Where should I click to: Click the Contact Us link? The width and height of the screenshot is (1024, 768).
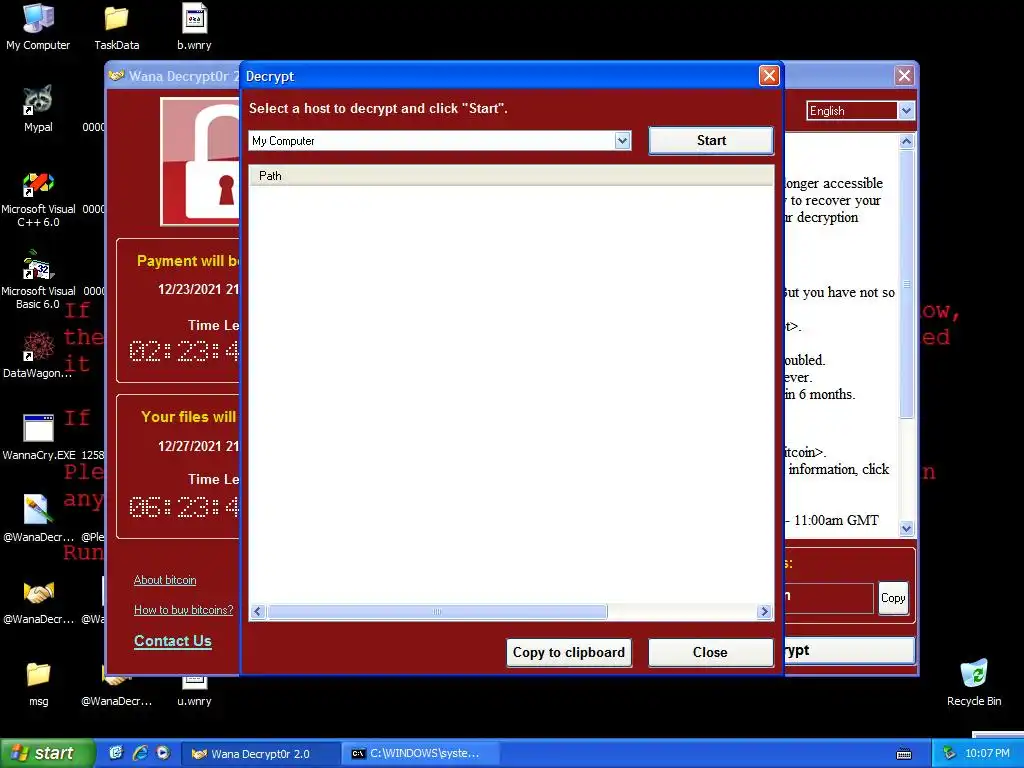(x=173, y=641)
